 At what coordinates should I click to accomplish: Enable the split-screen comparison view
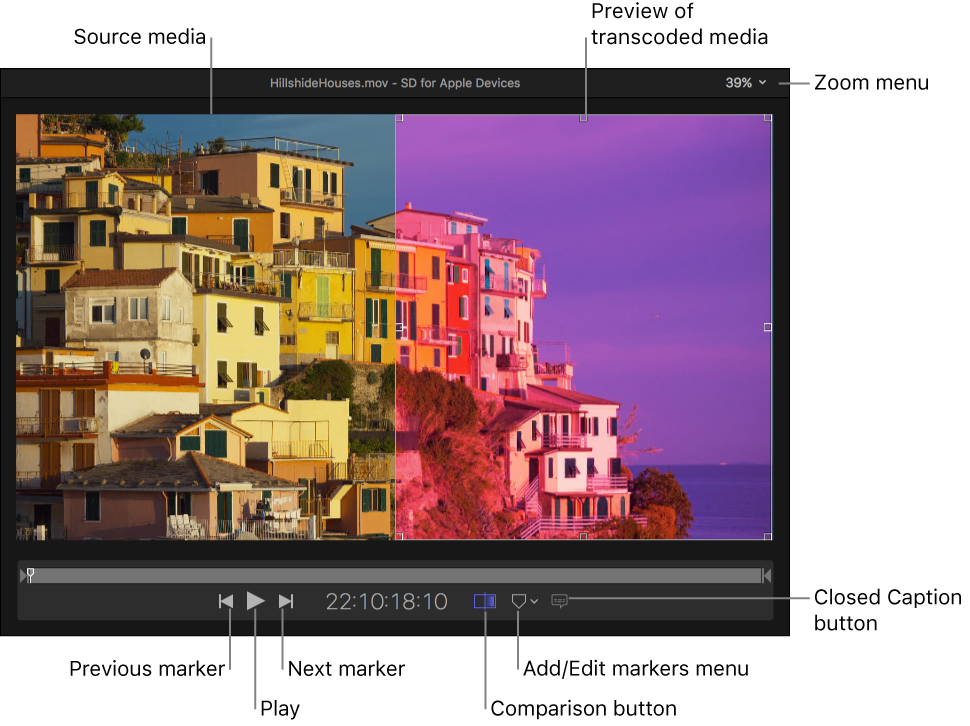pos(484,601)
